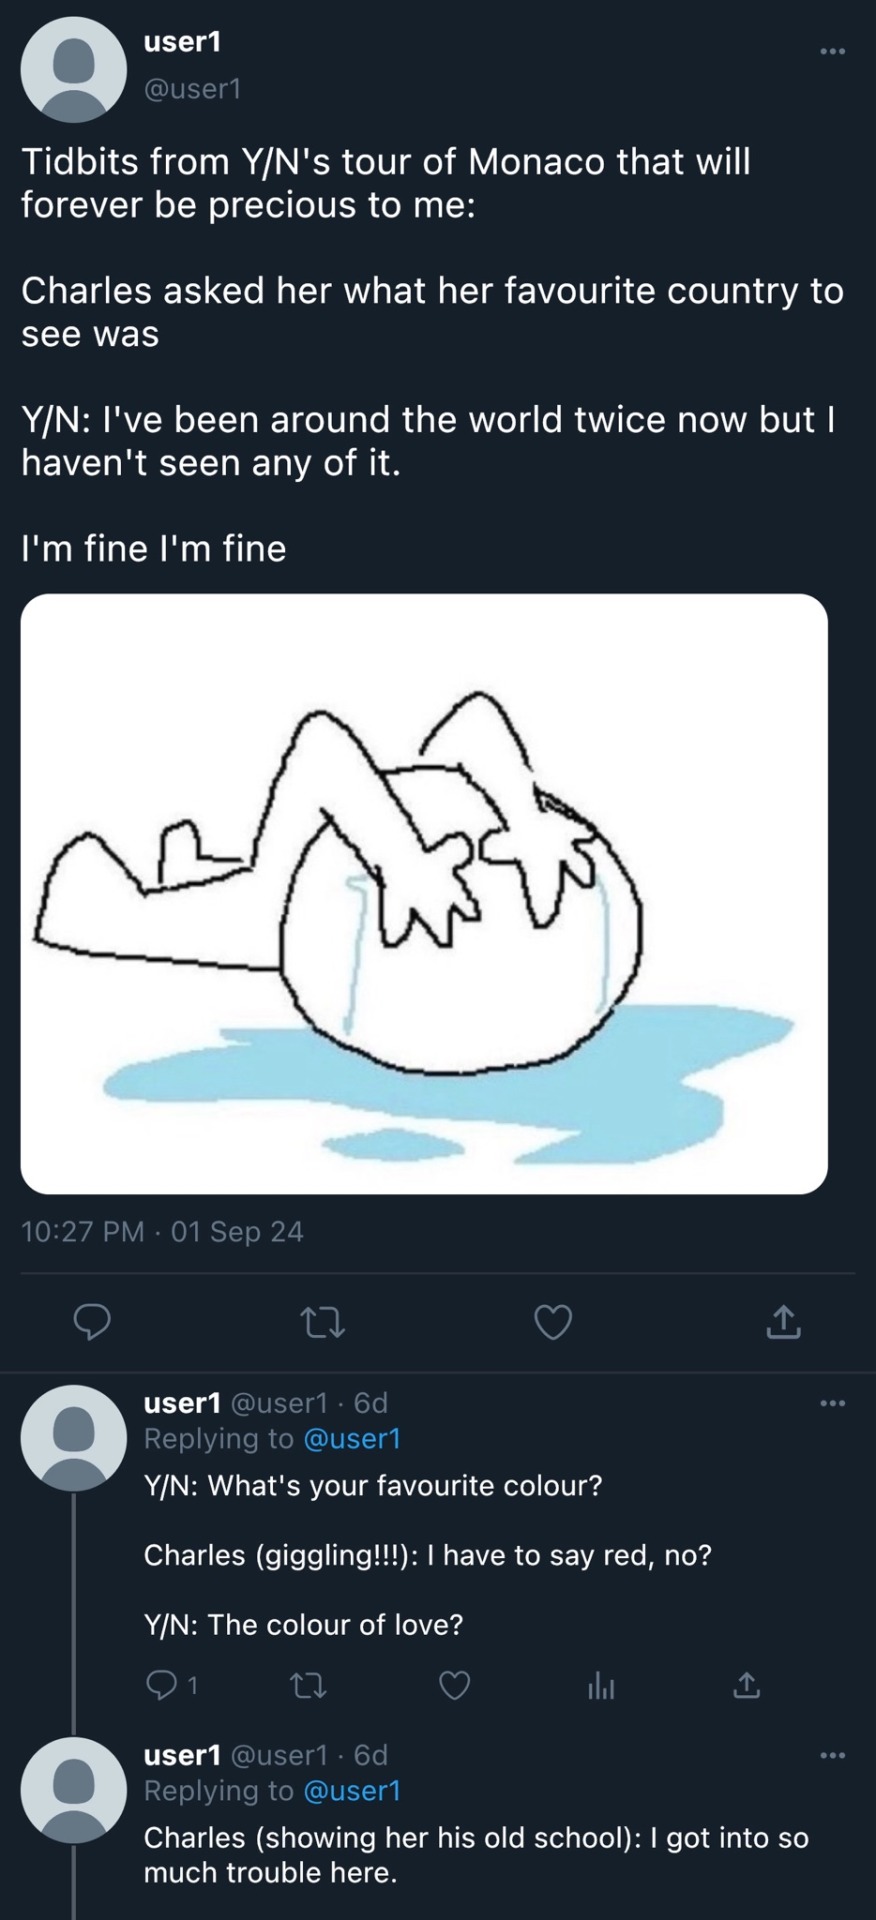
Task: Share the main tweet with crying image
Action: click(x=783, y=1322)
